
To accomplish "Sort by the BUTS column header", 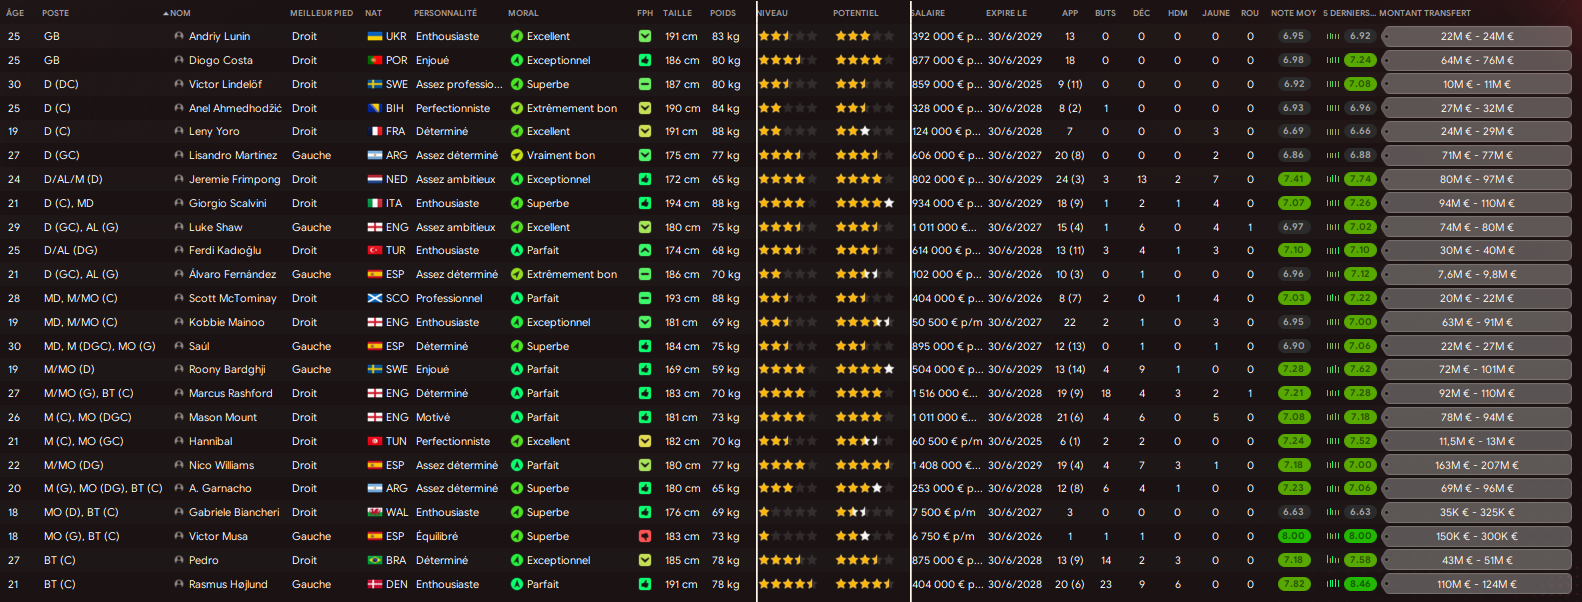I will pos(1105,13).
